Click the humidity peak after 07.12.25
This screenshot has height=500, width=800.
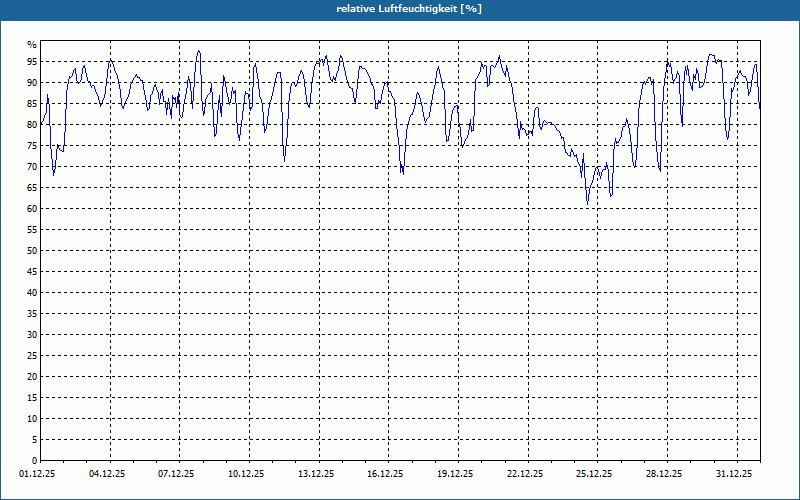198,51
